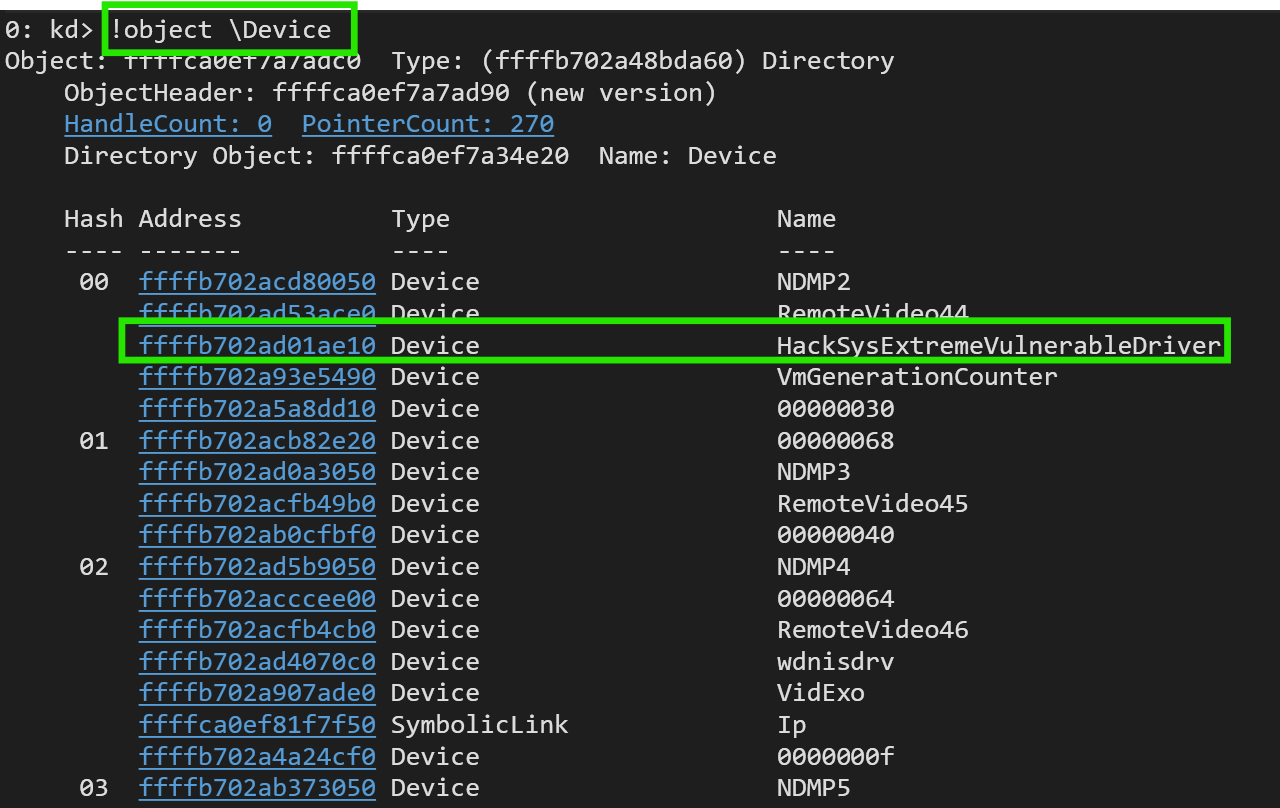Open address link for NDMP2 device
The image size is (1280, 808).
point(257,282)
